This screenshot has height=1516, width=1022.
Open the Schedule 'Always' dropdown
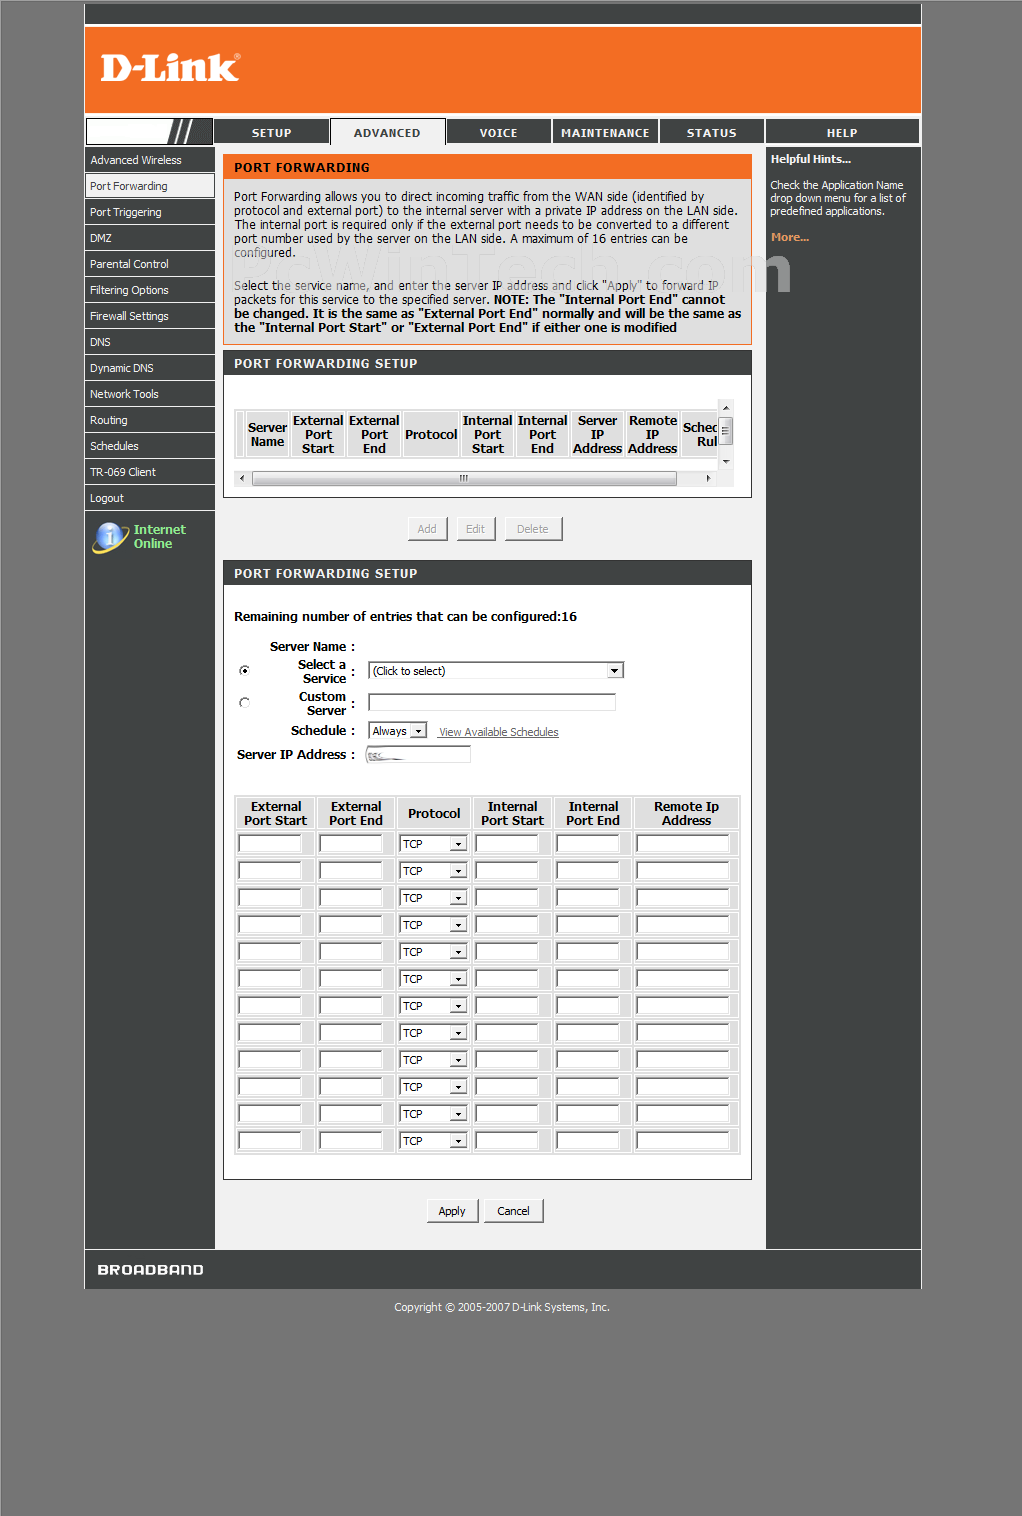pos(398,731)
